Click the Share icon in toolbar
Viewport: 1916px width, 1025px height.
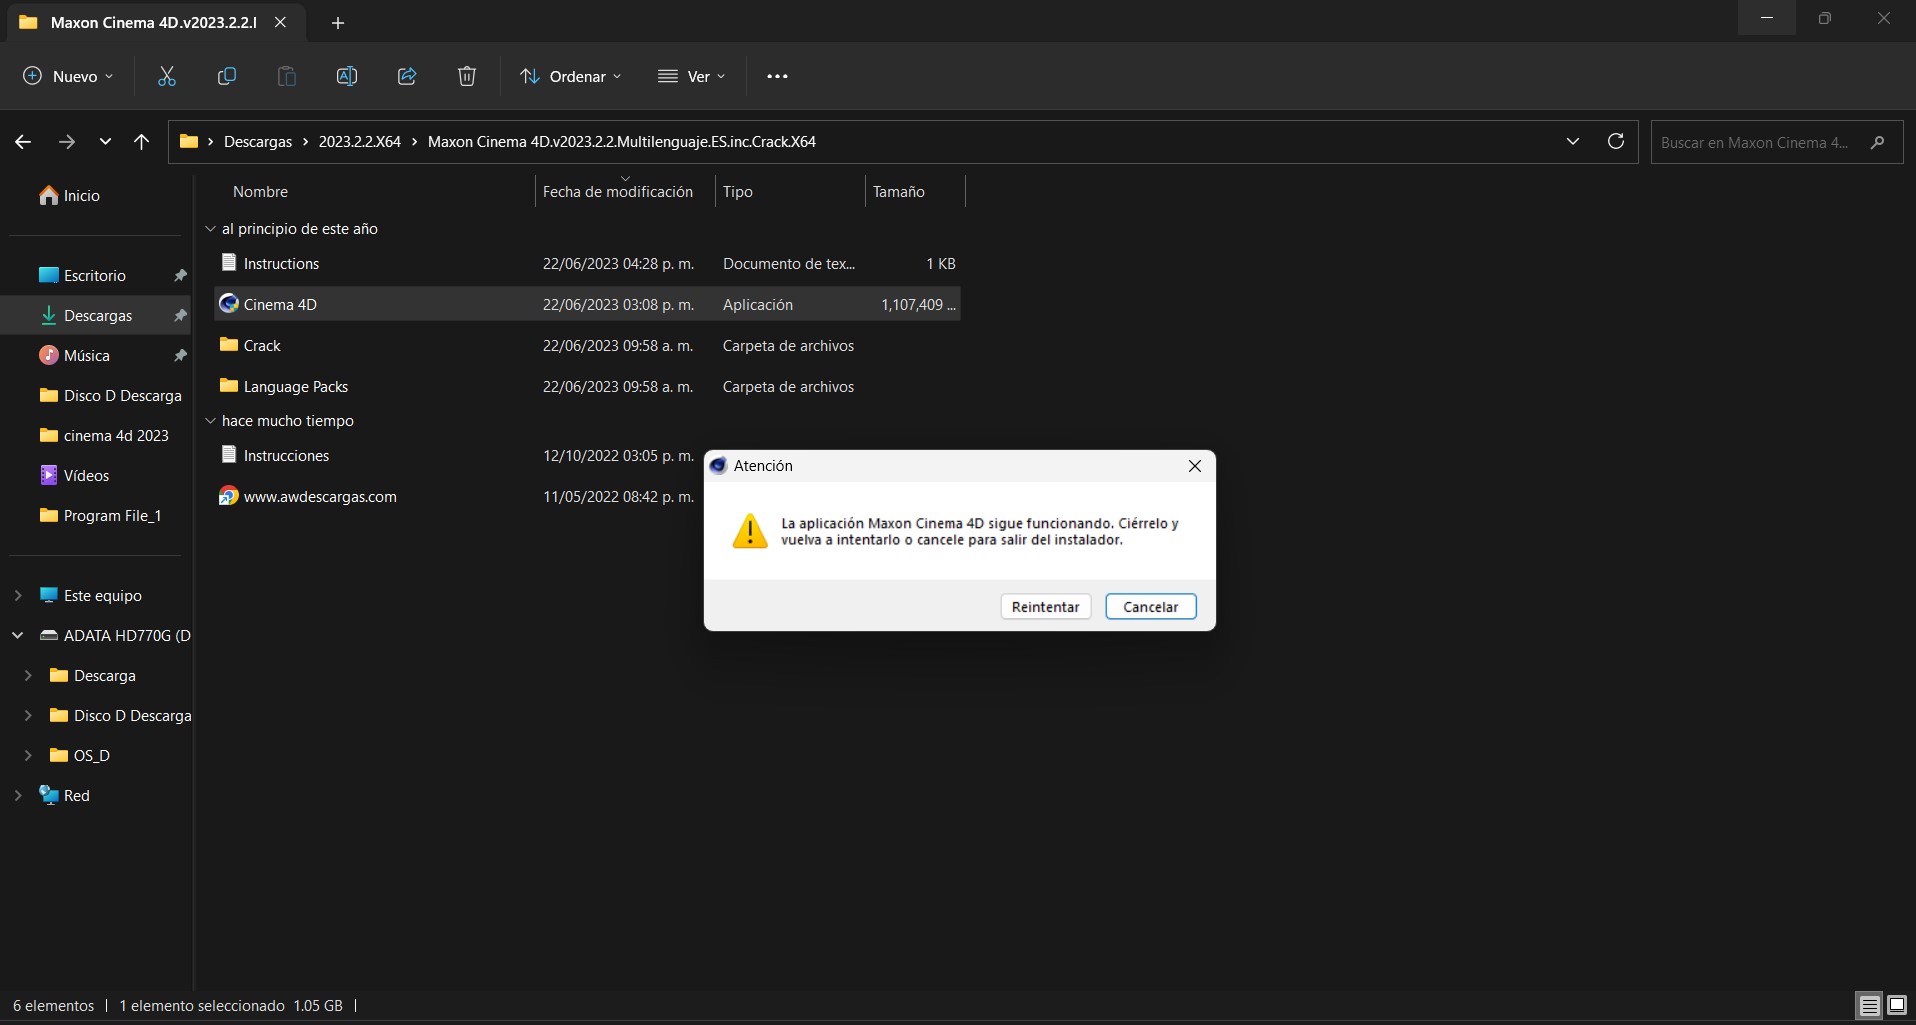[x=407, y=76]
